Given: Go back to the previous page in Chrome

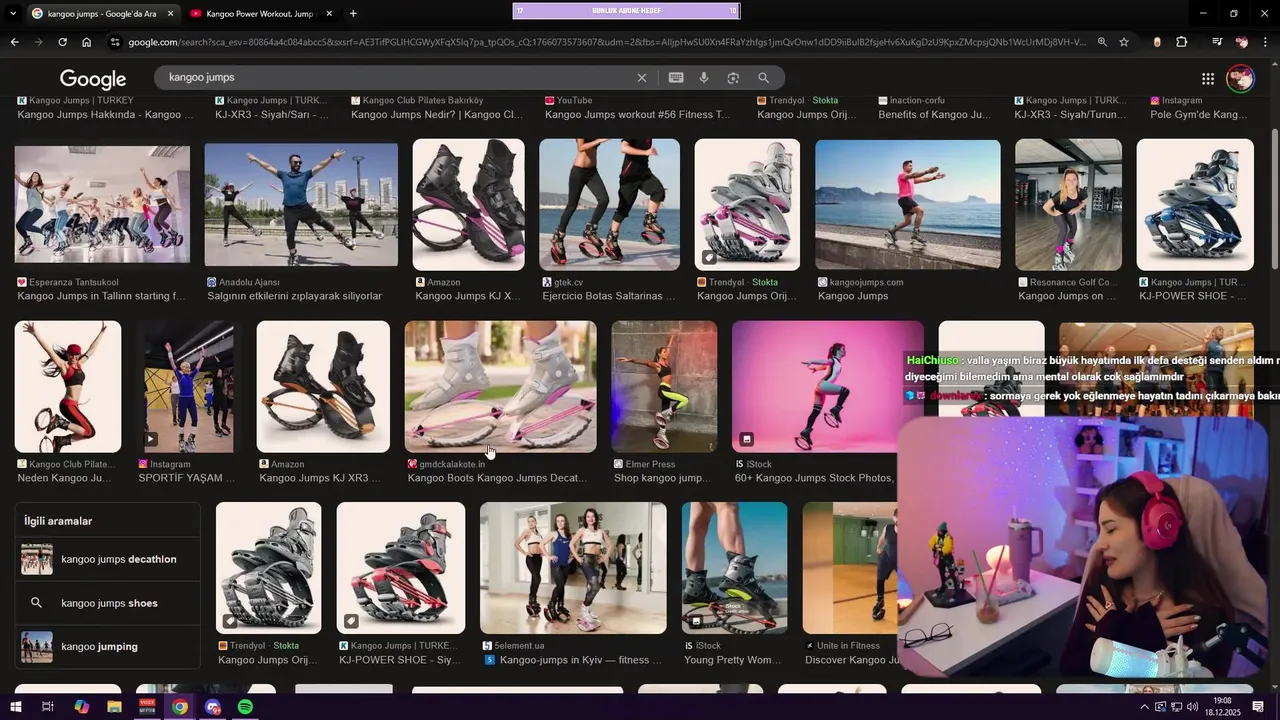Looking at the screenshot, I should (14, 42).
